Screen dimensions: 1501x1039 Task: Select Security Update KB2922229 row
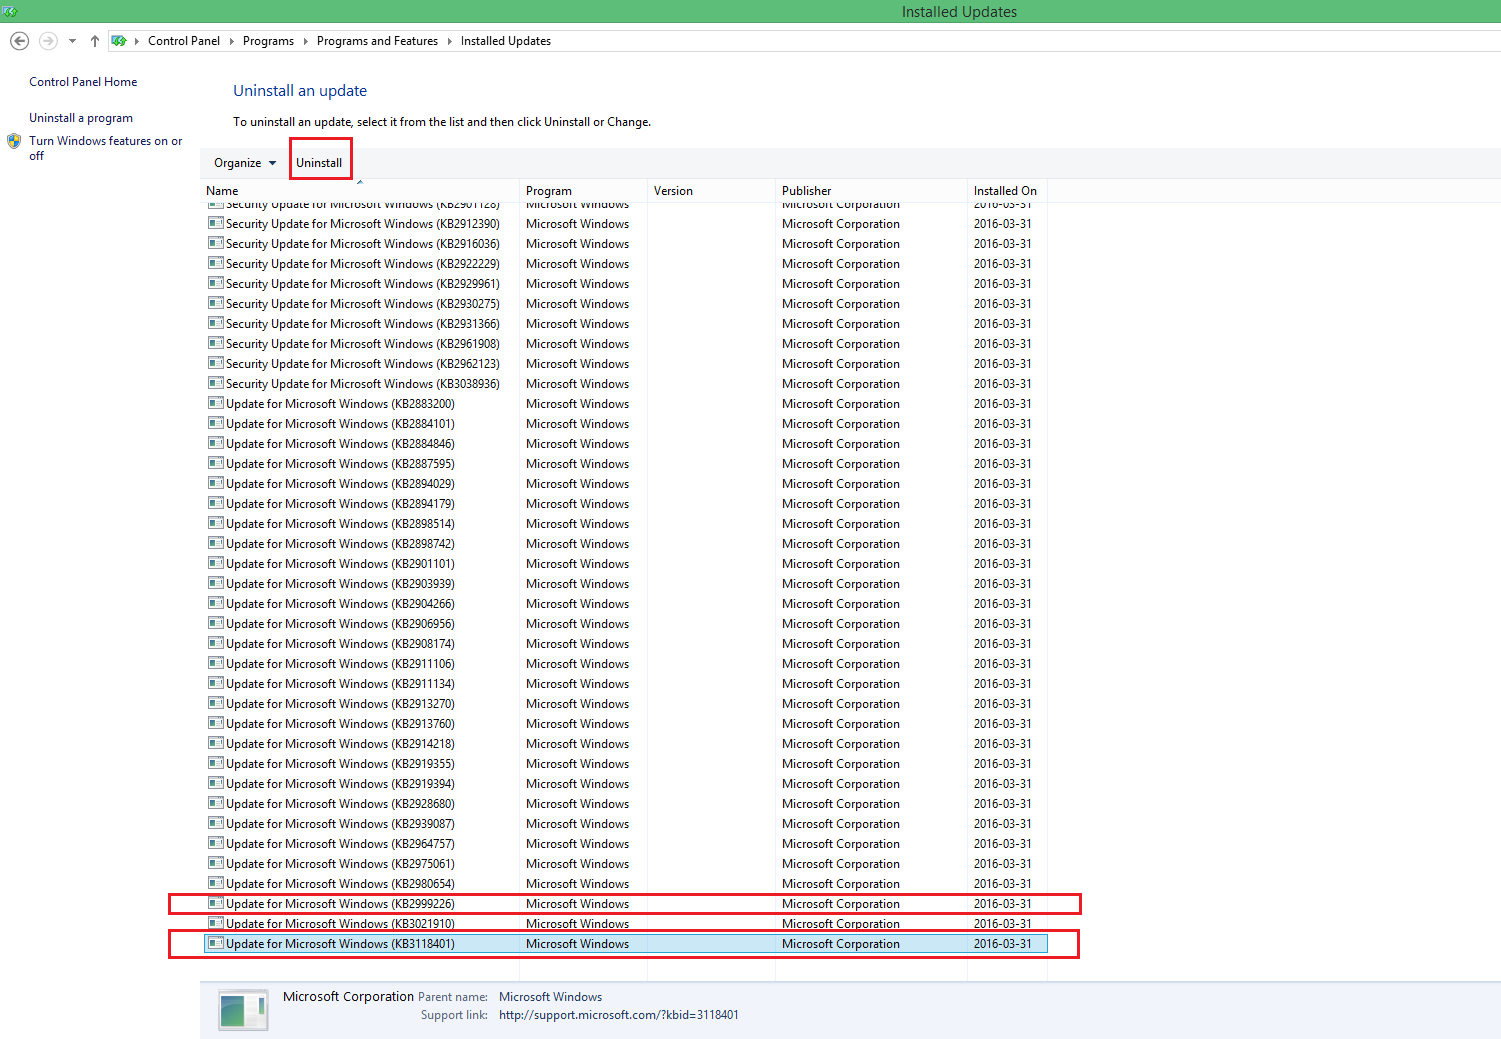pos(626,264)
